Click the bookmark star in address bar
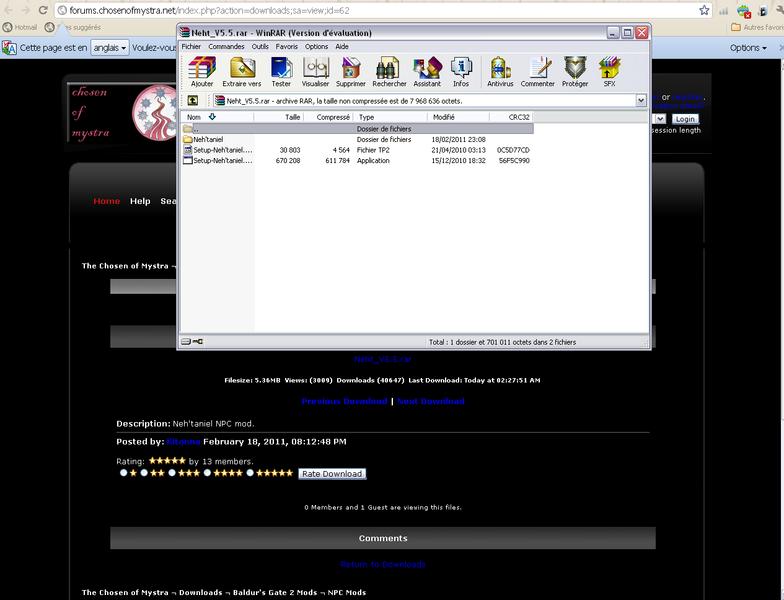Screen dimensions: 784x600 (704, 10)
